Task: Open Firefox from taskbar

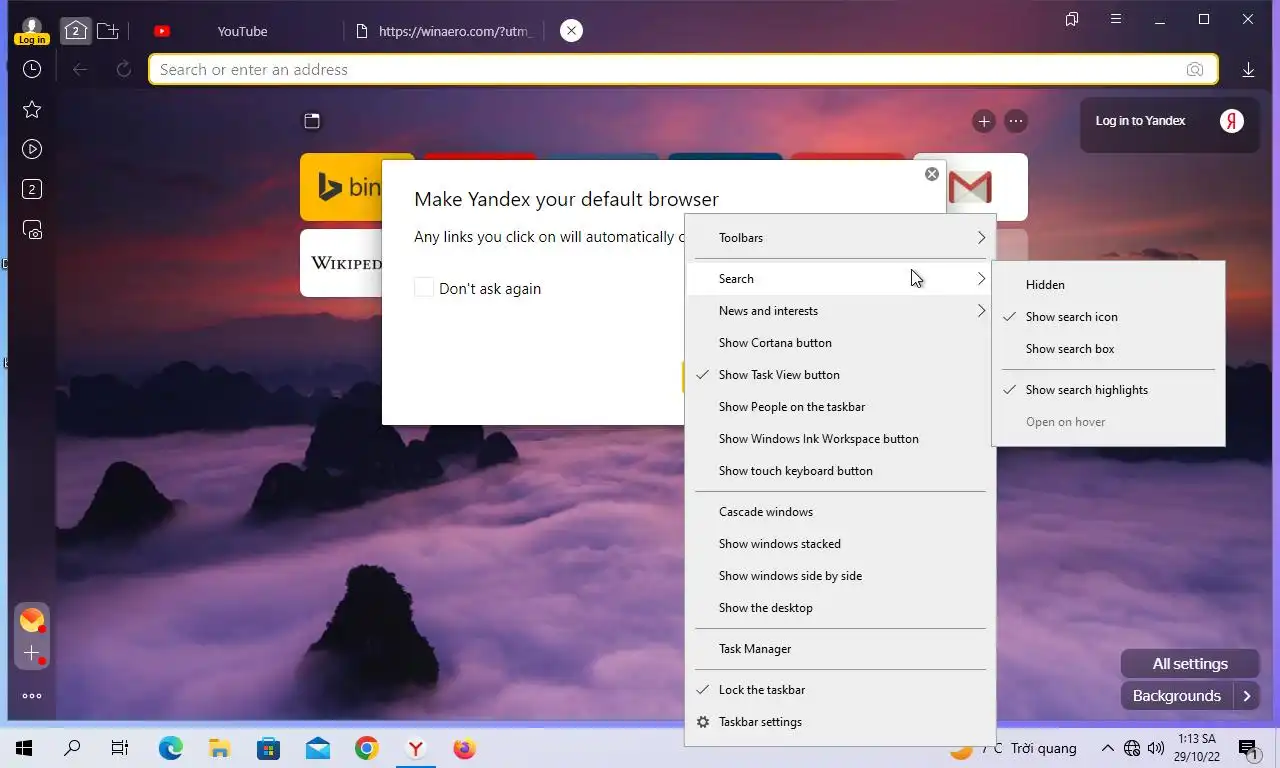Action: [x=465, y=748]
